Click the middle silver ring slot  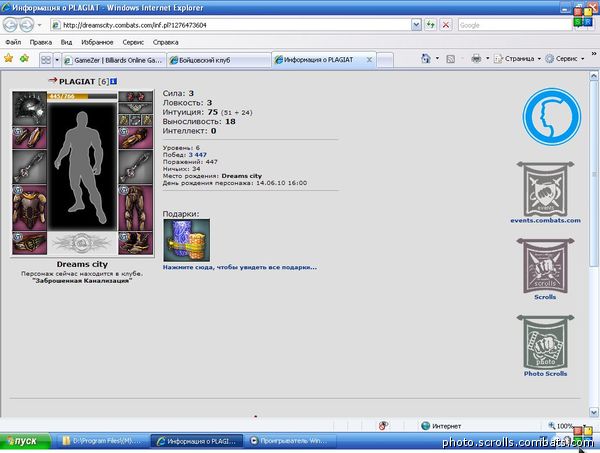pos(135,120)
